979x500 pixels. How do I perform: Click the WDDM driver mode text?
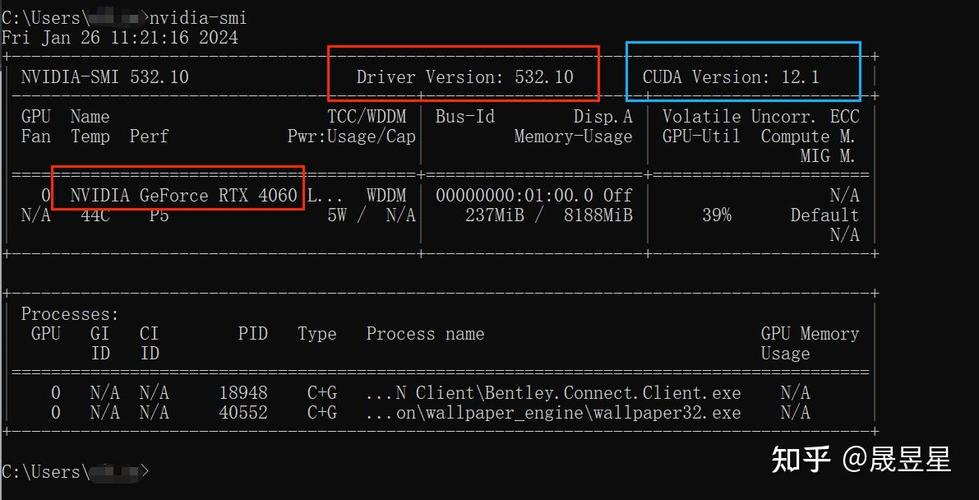coord(386,195)
